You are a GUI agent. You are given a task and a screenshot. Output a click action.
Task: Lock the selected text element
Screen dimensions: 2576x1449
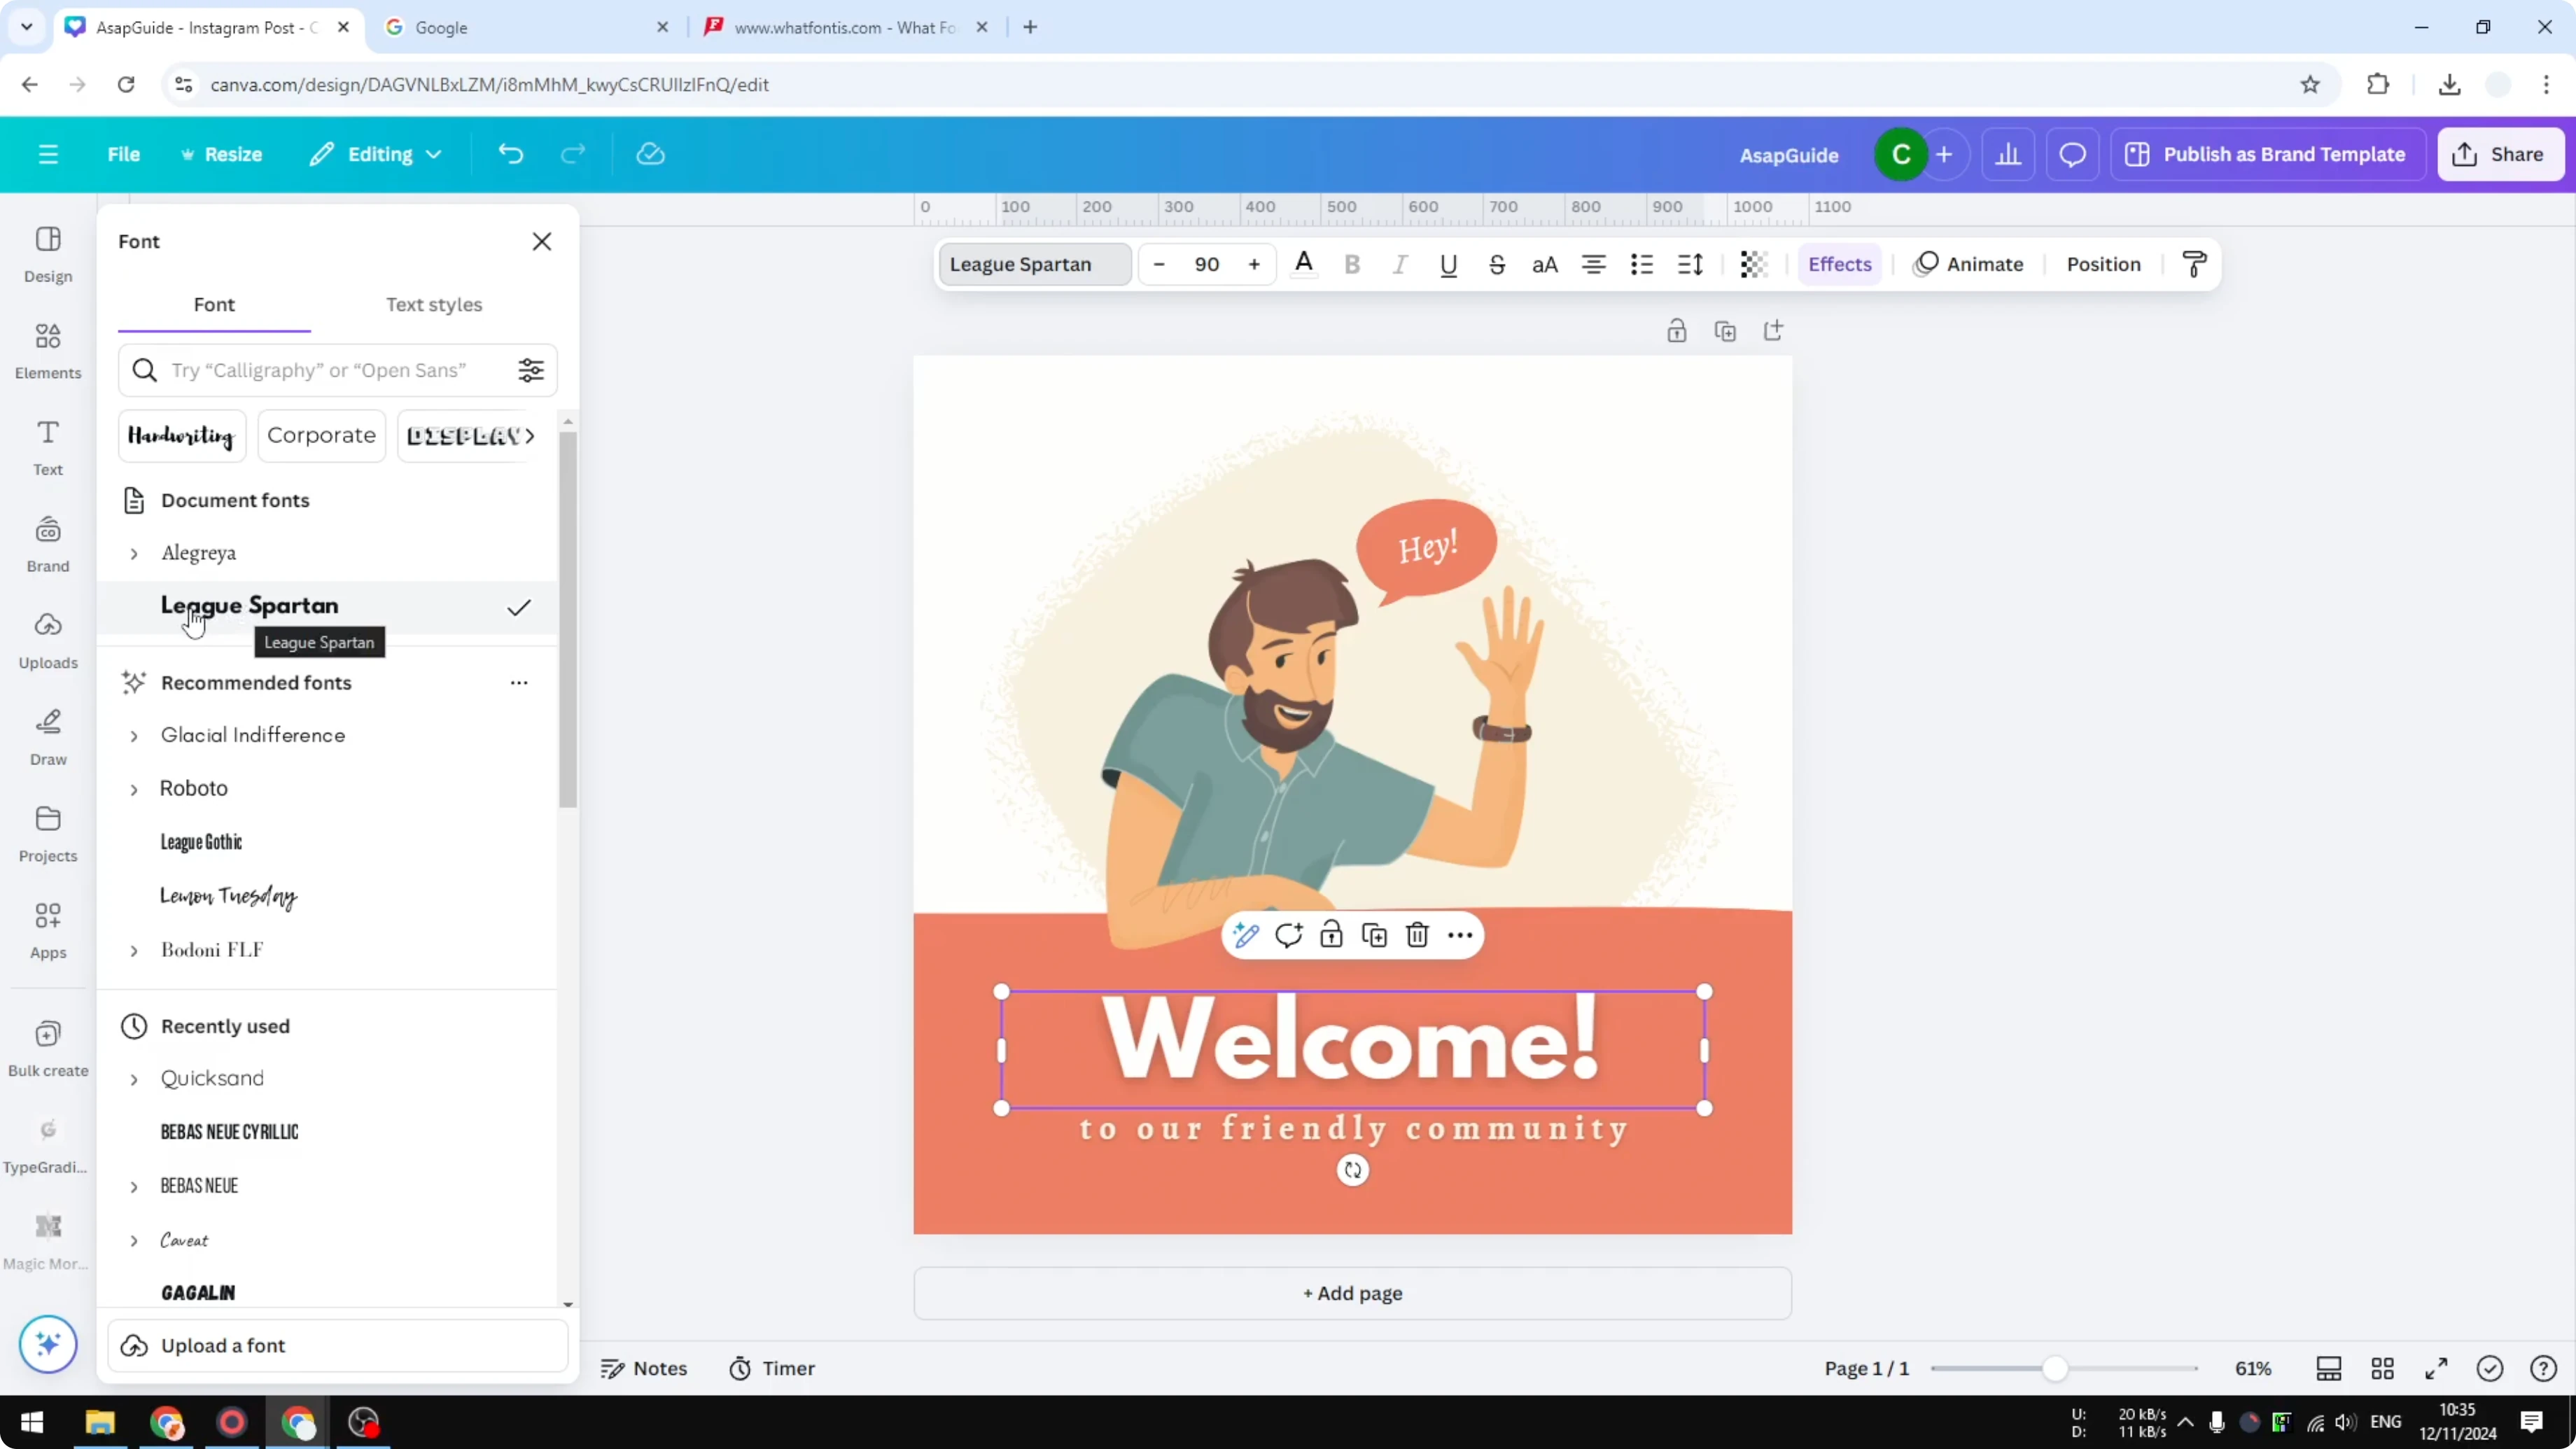pos(1331,935)
